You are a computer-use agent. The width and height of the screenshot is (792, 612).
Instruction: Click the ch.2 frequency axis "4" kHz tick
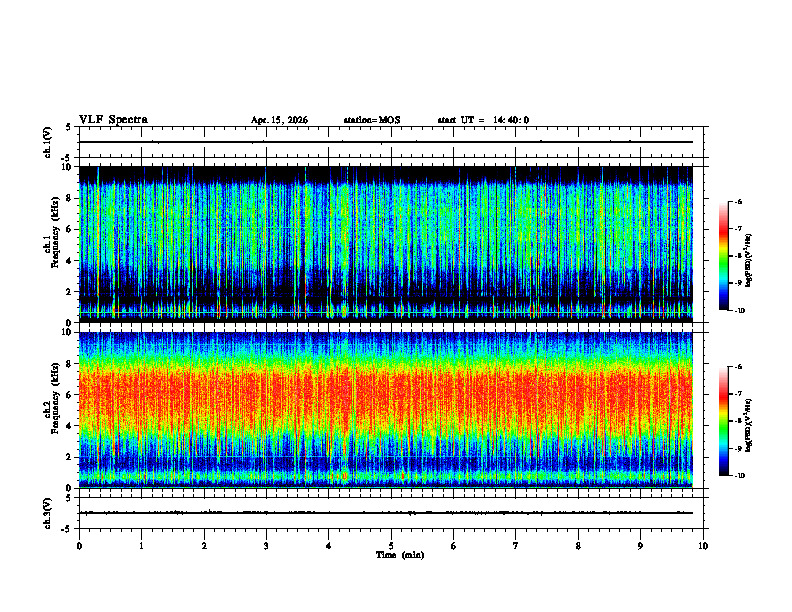click(x=69, y=426)
